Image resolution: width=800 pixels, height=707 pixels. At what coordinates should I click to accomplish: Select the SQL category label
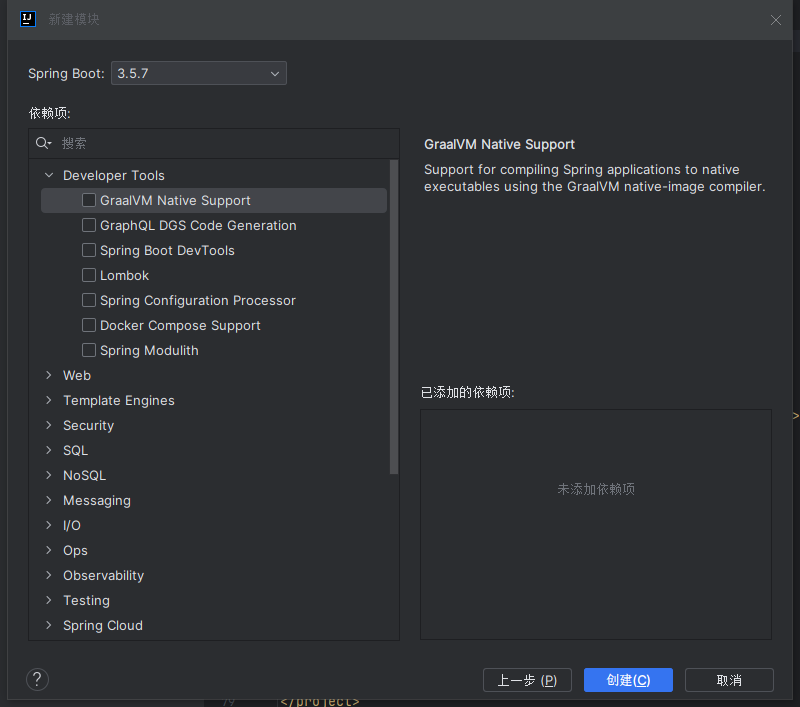[x=76, y=450]
